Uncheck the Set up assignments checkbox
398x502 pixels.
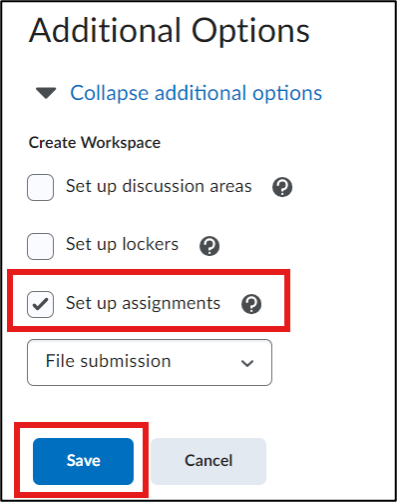(40, 304)
